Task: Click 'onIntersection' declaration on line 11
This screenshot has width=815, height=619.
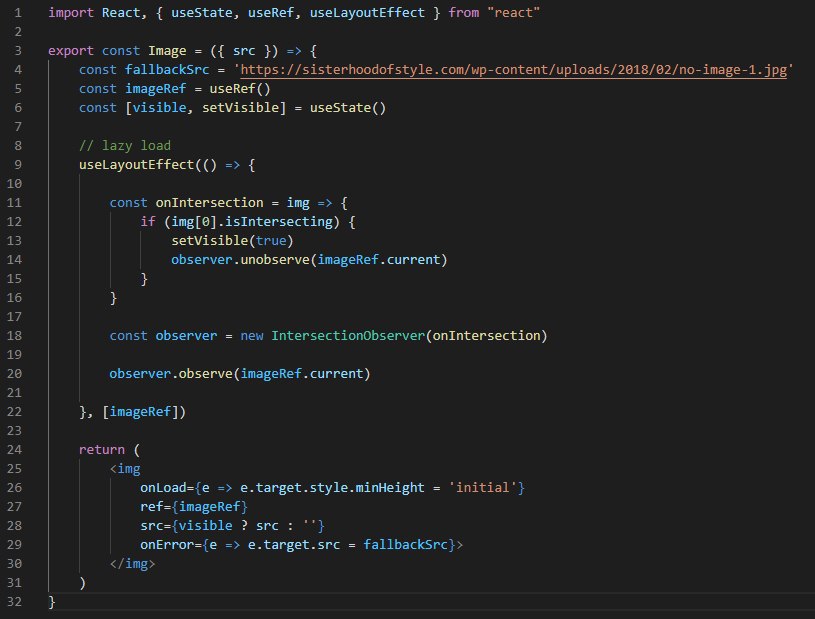Action: [209, 203]
